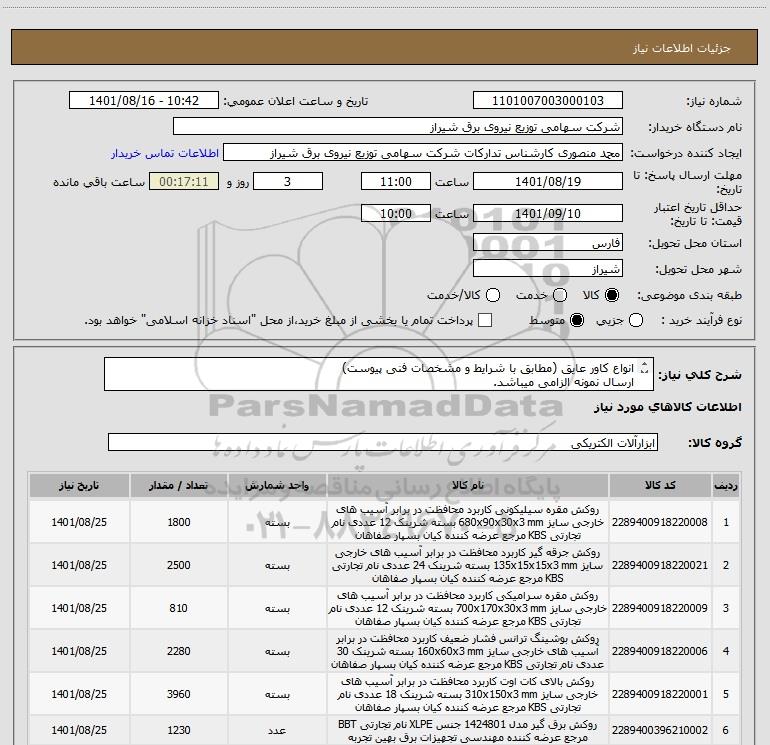770x745 pixels.
Task: Click quantity 810 in row 3
Action: (x=179, y=608)
